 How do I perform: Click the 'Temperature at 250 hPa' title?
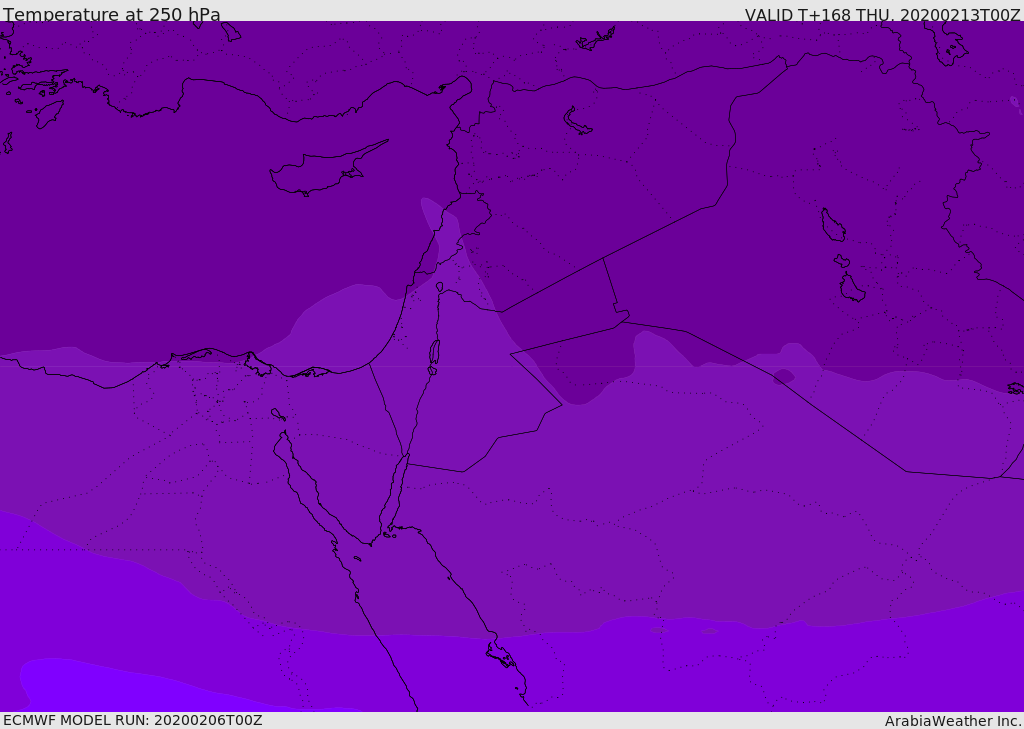(x=112, y=14)
